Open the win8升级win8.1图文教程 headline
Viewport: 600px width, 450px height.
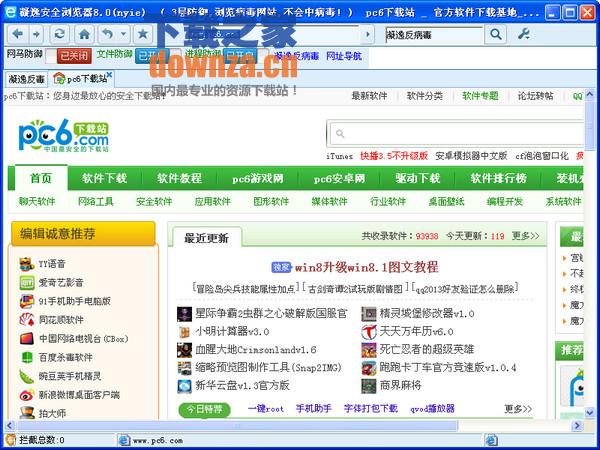(366, 267)
